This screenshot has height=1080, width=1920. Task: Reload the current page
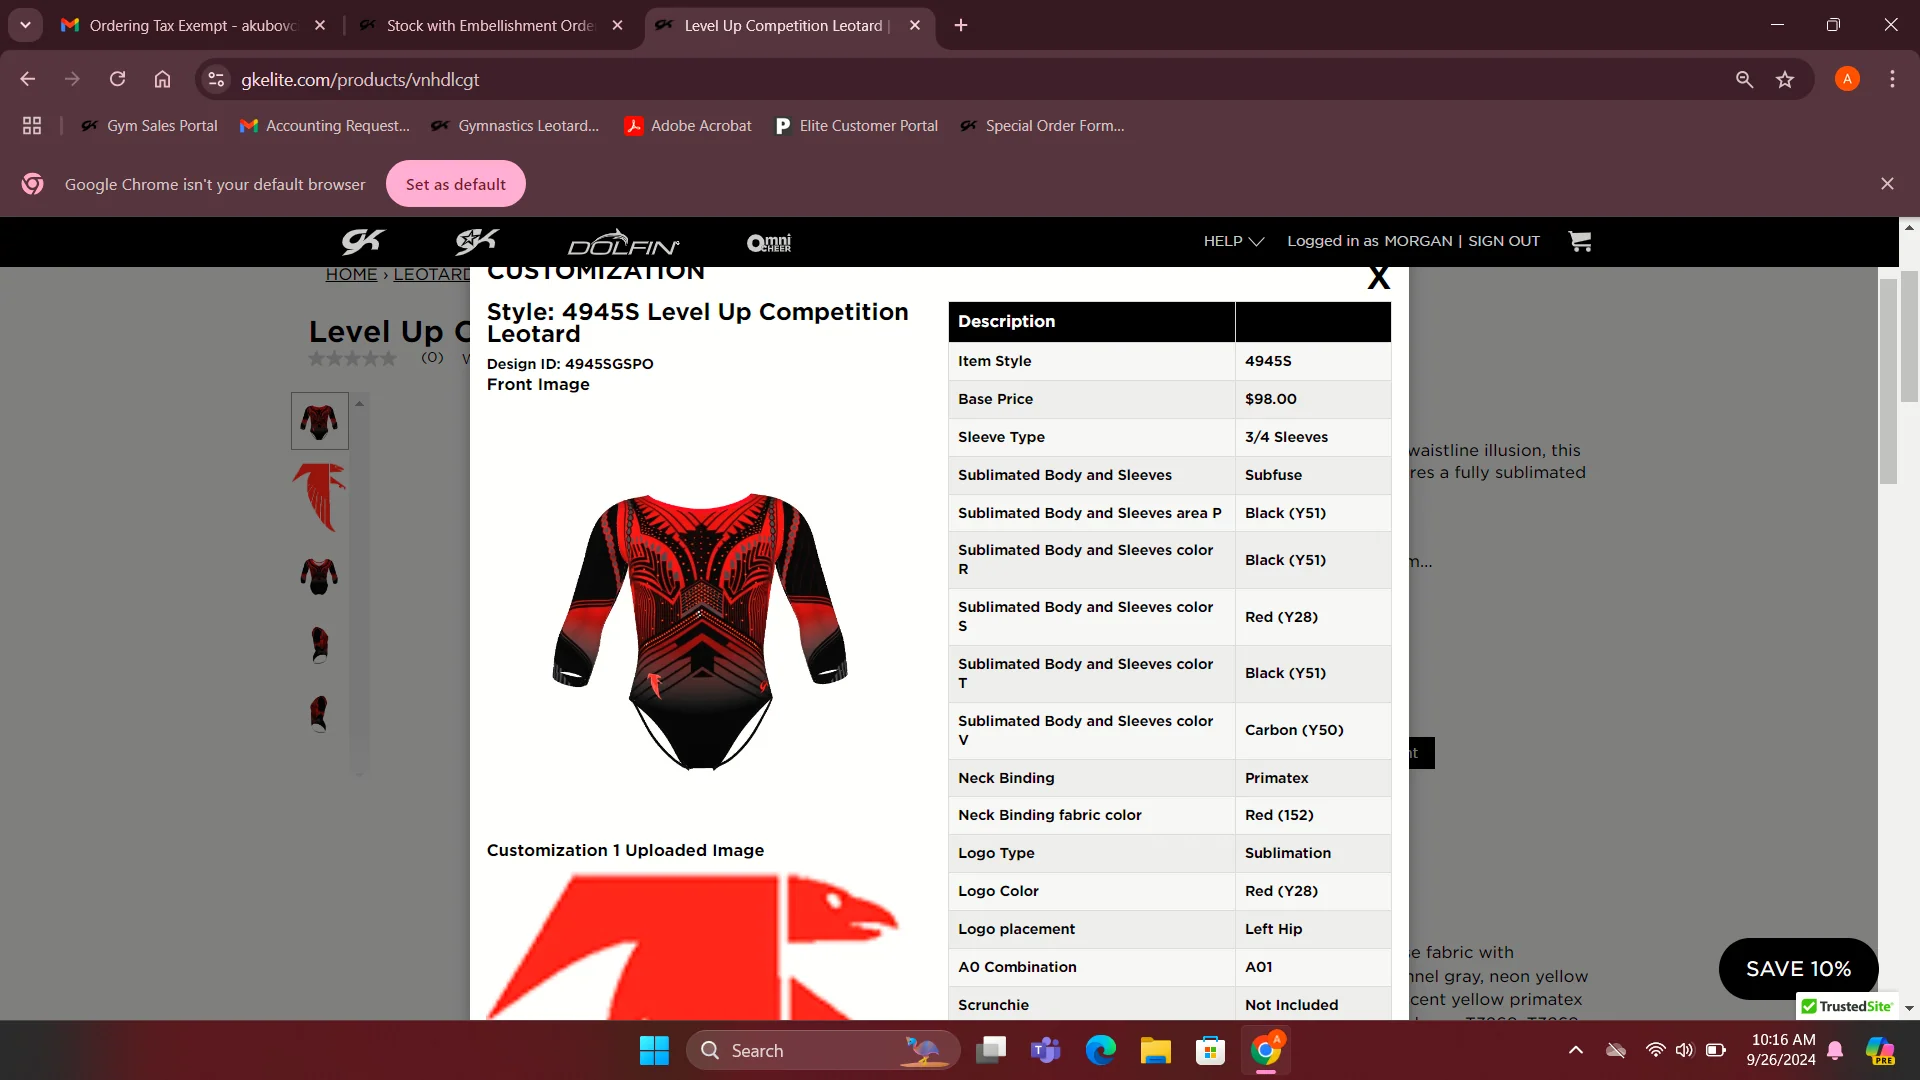coord(118,79)
